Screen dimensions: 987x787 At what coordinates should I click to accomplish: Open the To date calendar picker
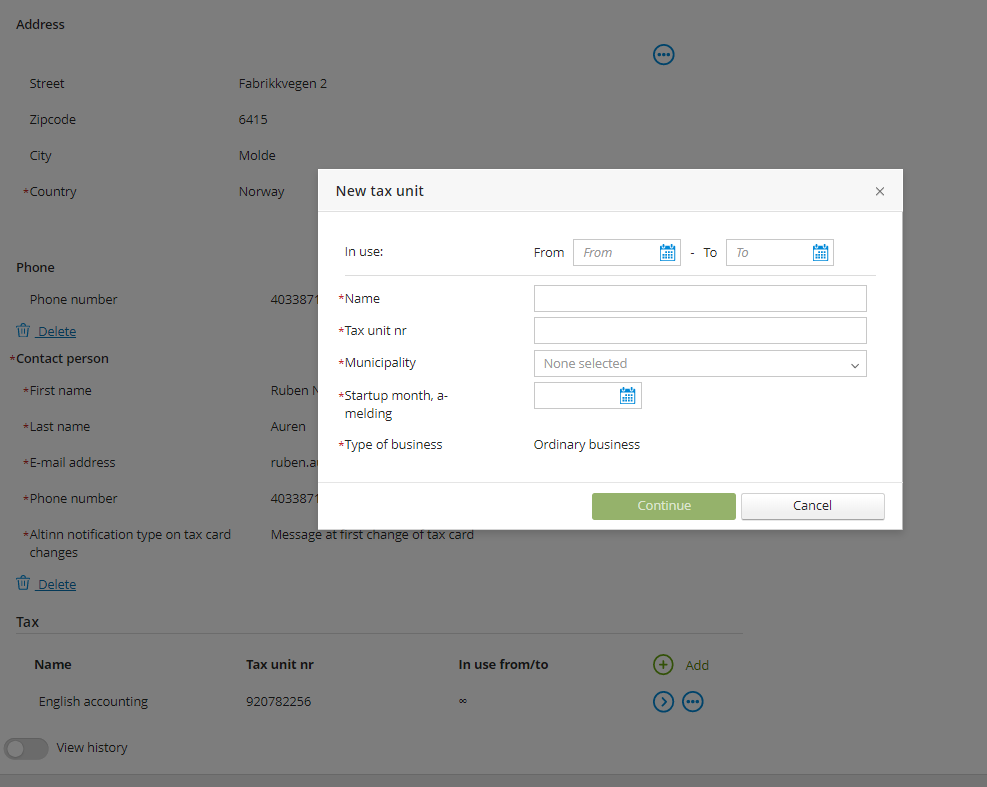click(x=820, y=252)
